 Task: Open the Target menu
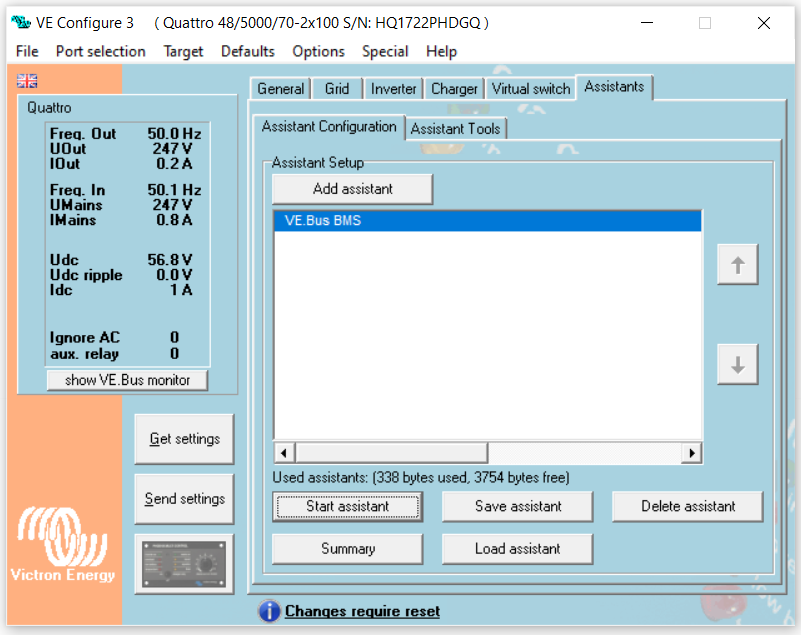pos(183,52)
